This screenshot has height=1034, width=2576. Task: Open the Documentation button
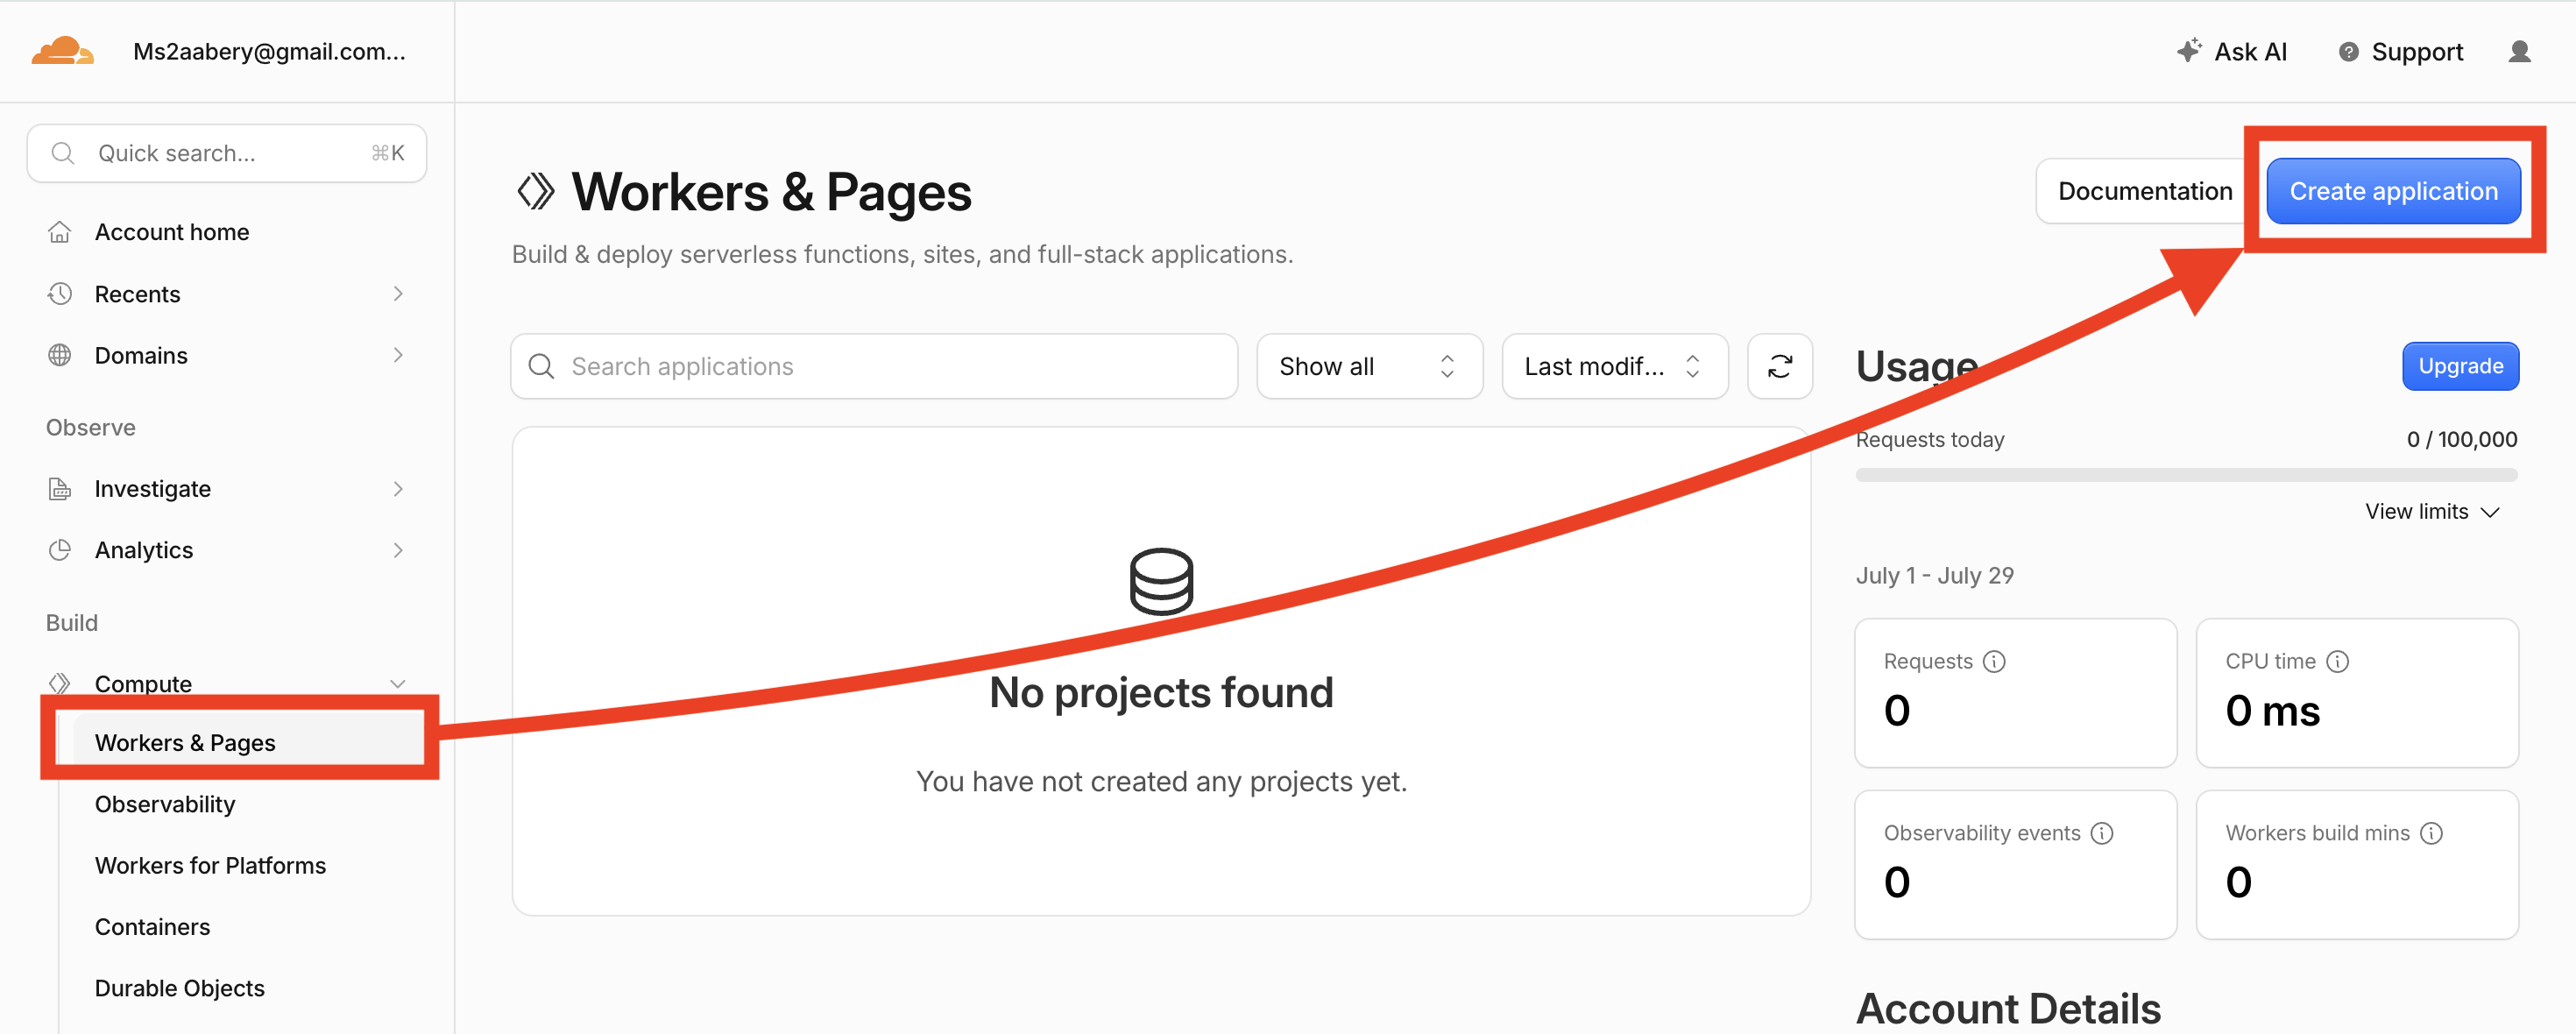click(x=2144, y=191)
